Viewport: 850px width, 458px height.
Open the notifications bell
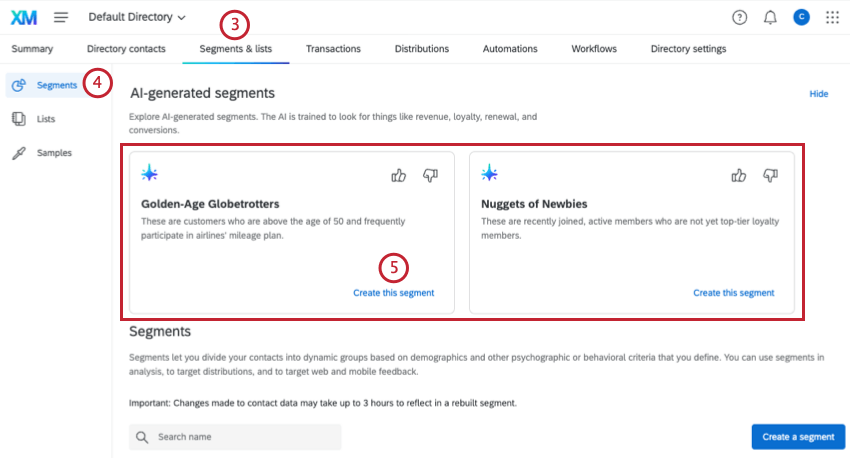point(770,17)
